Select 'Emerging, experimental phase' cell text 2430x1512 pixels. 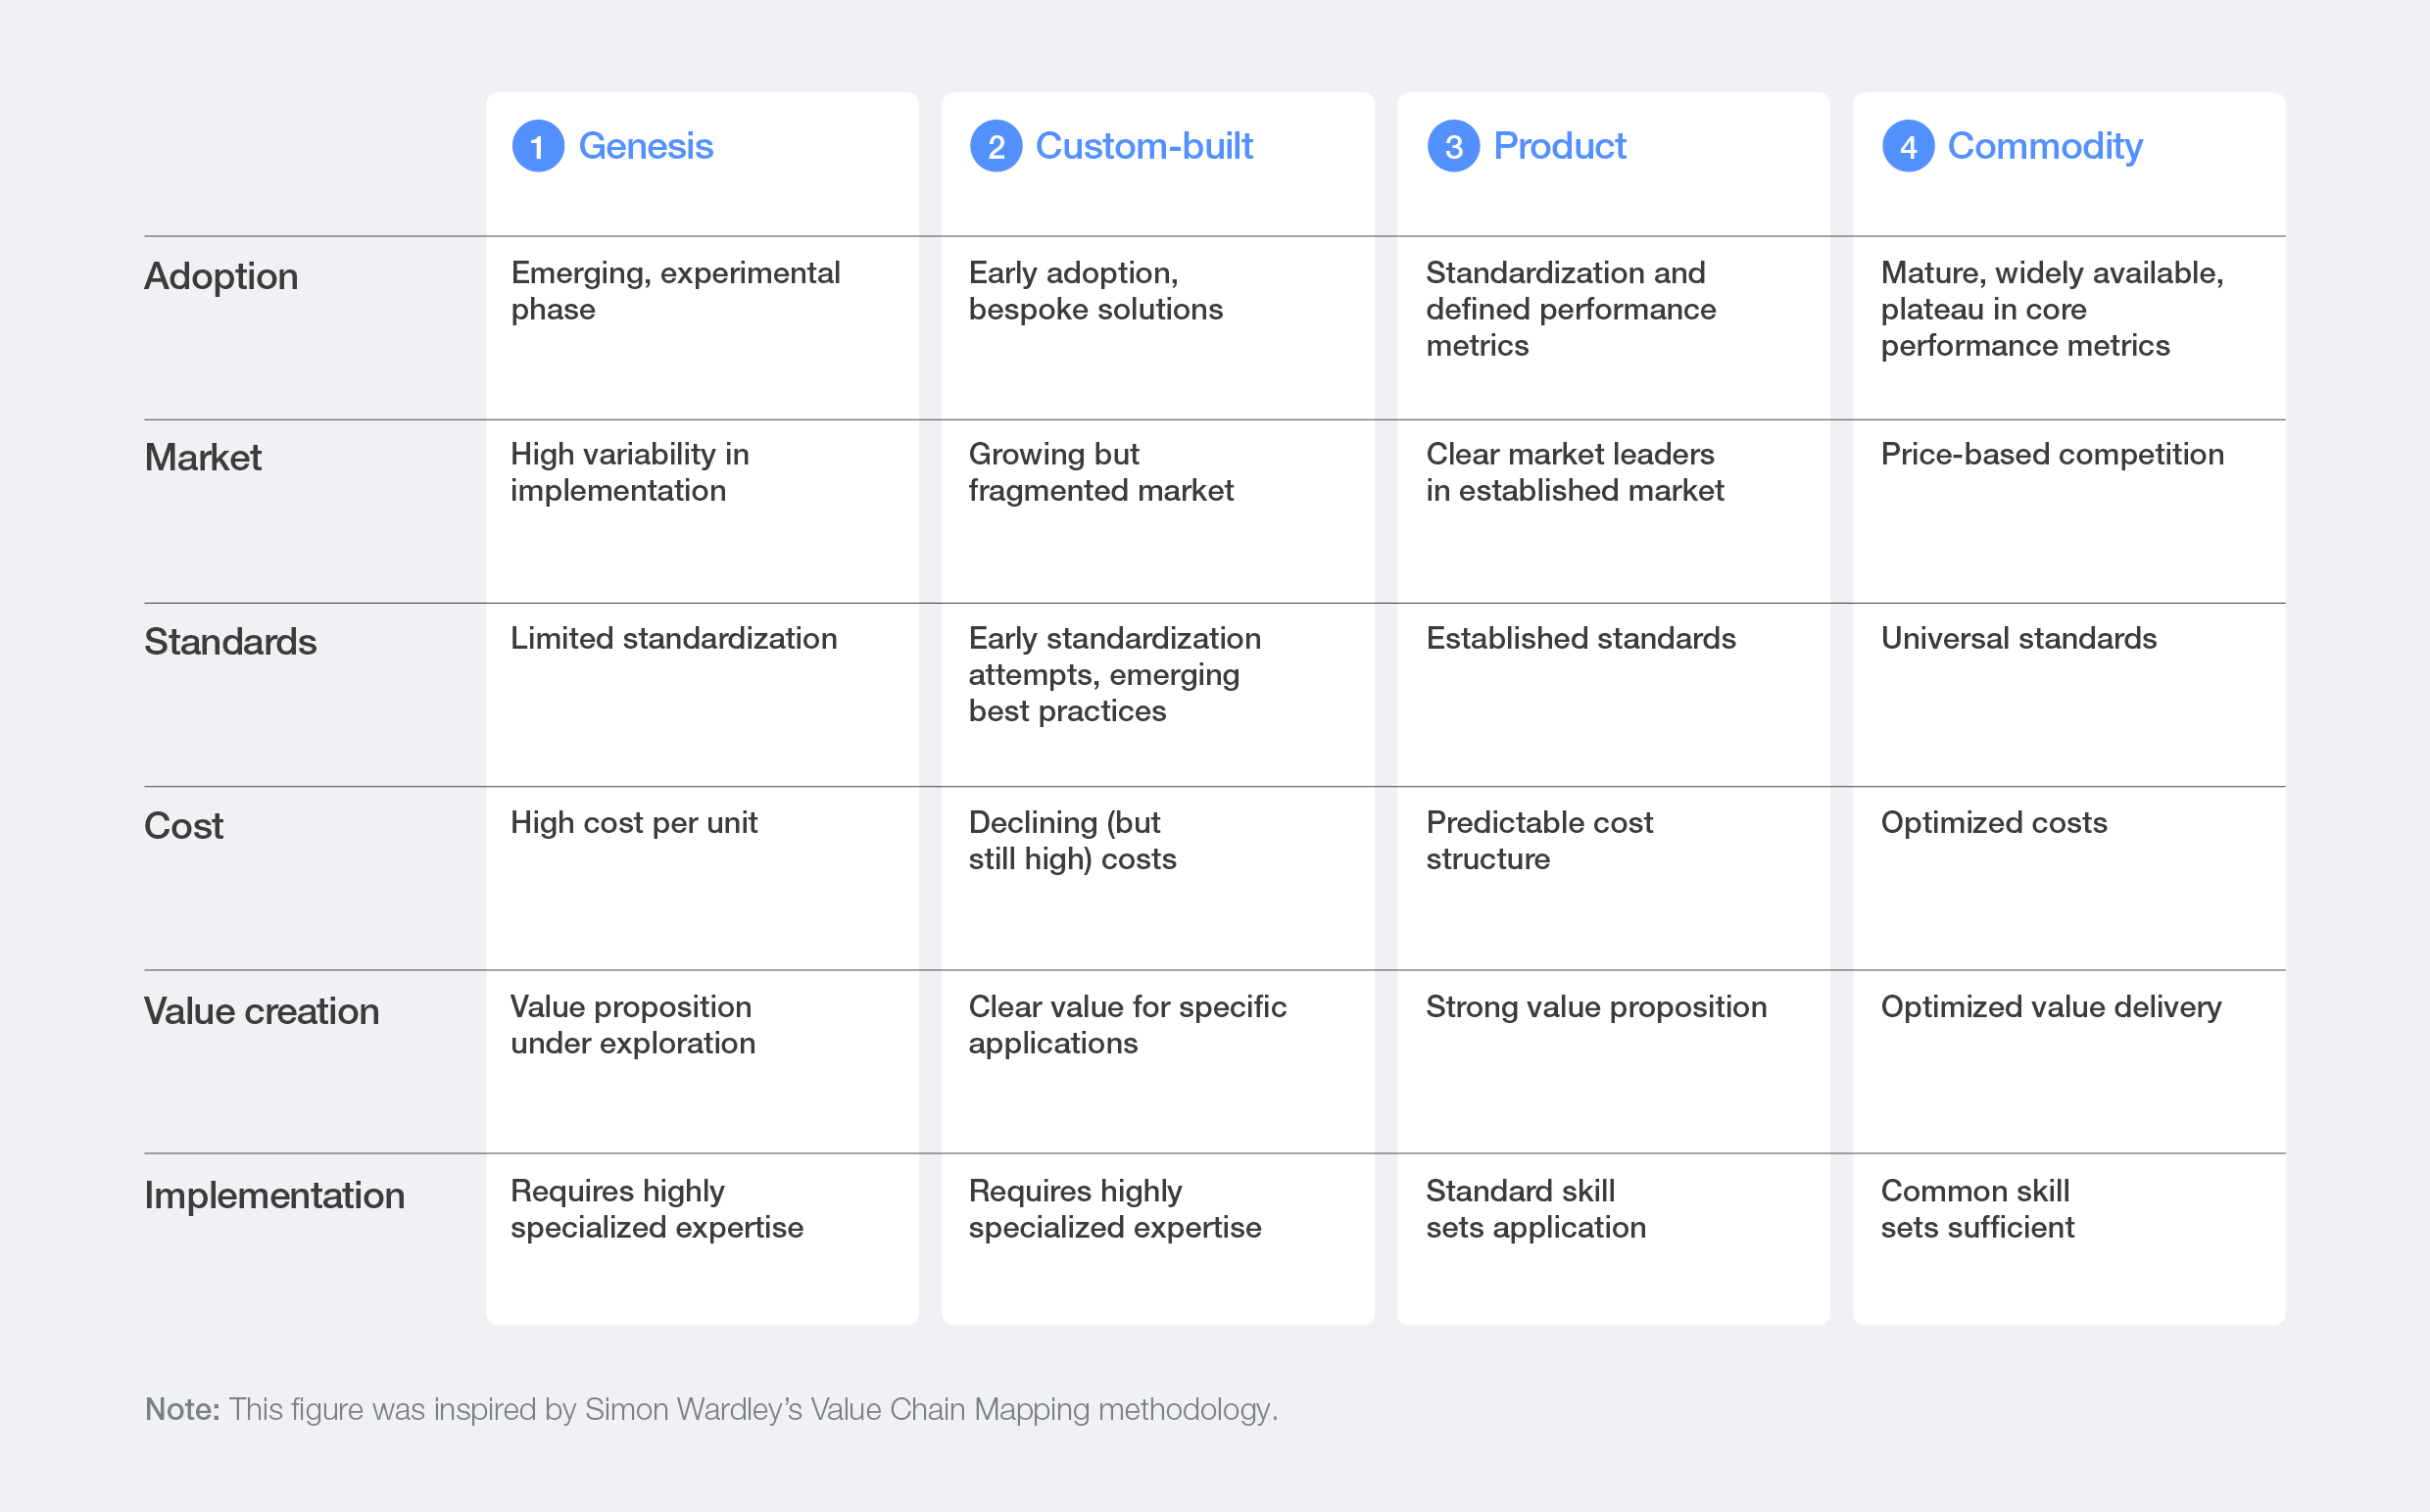[x=675, y=291]
